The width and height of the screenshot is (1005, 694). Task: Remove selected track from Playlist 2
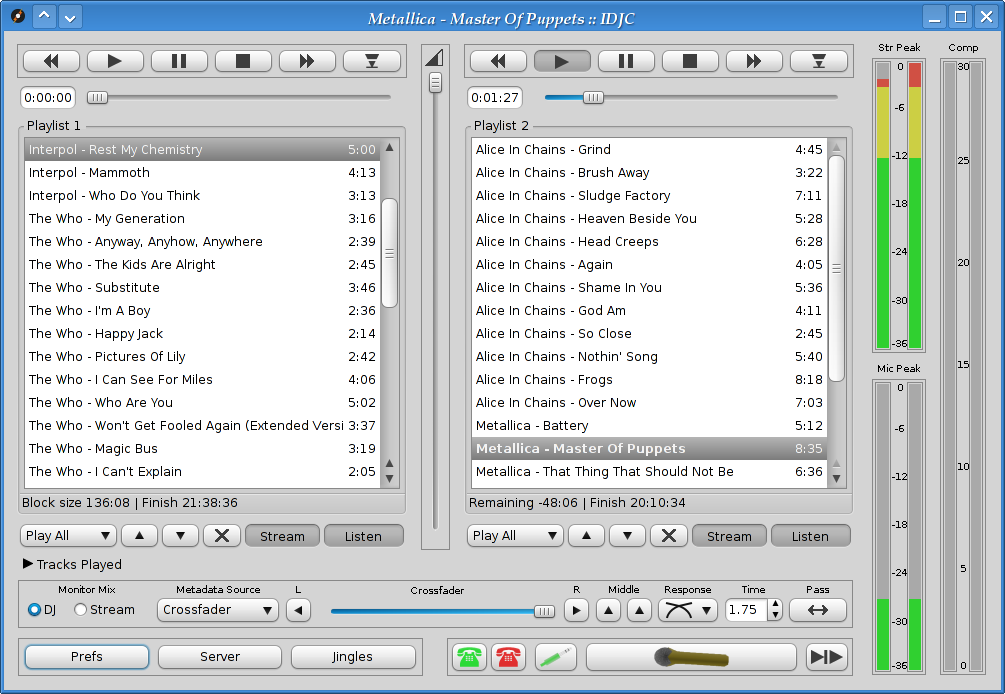click(669, 536)
